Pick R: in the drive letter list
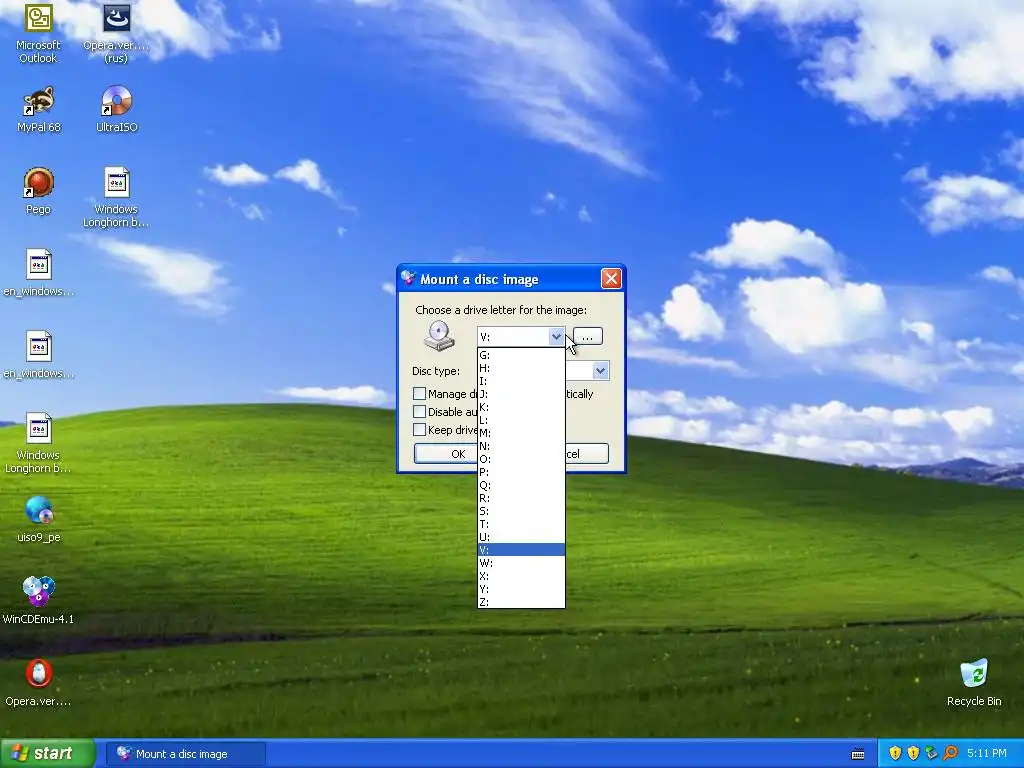This screenshot has width=1024, height=768. 521,498
